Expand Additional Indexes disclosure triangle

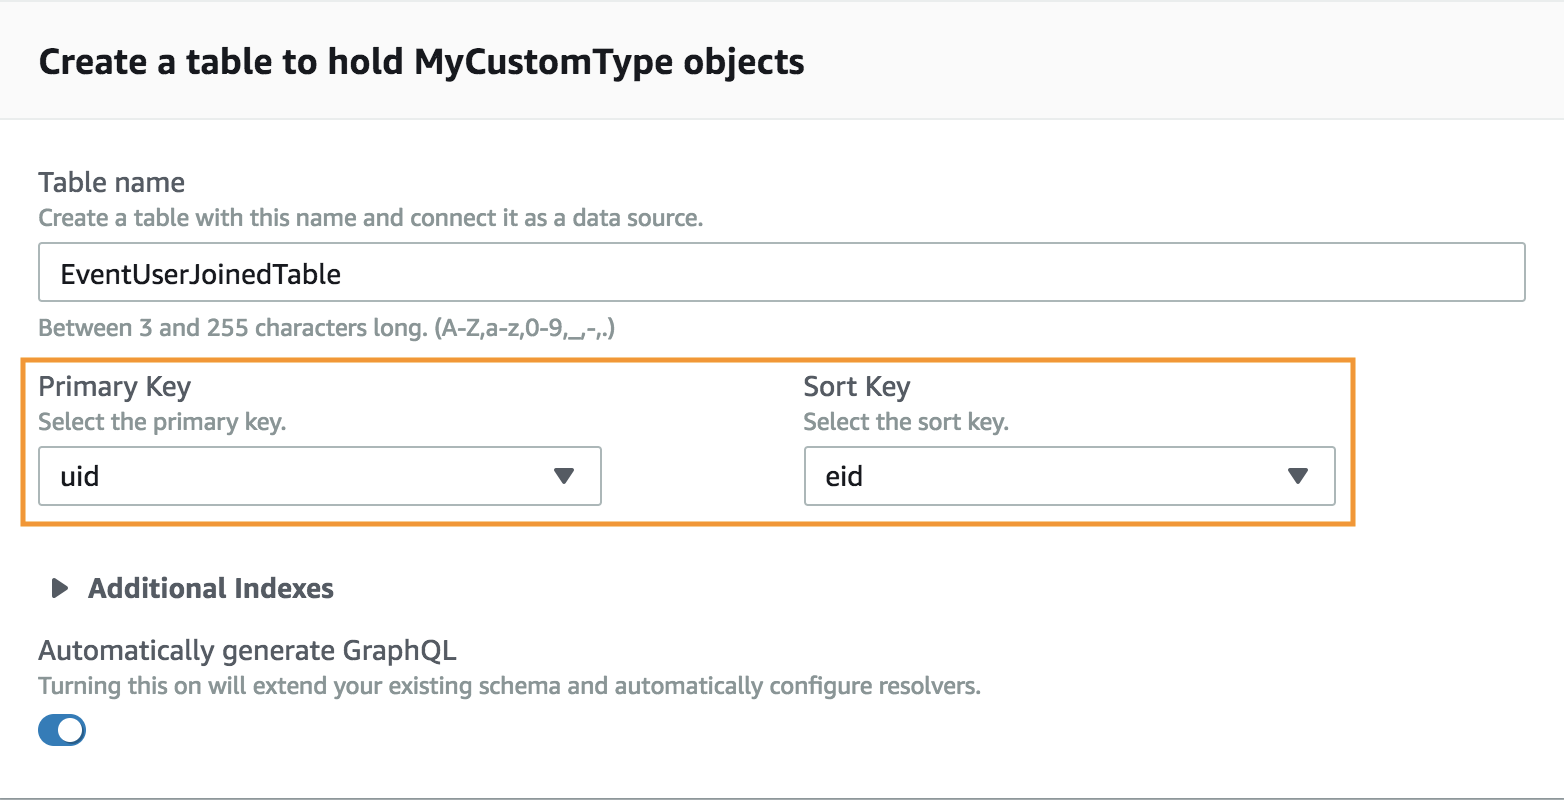(x=60, y=588)
